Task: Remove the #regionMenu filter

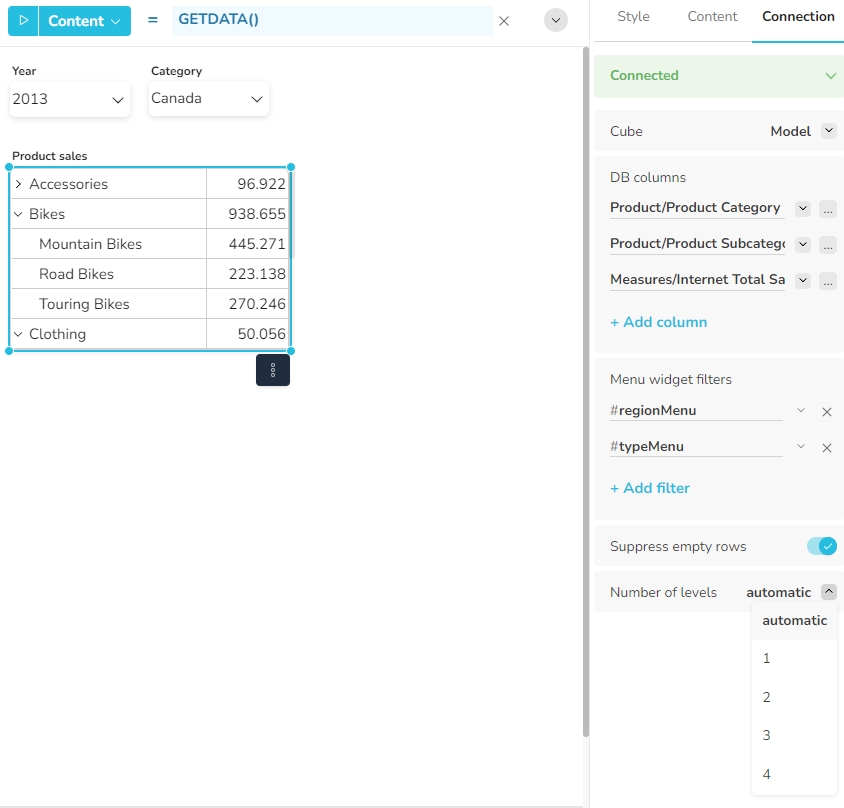Action: click(827, 411)
